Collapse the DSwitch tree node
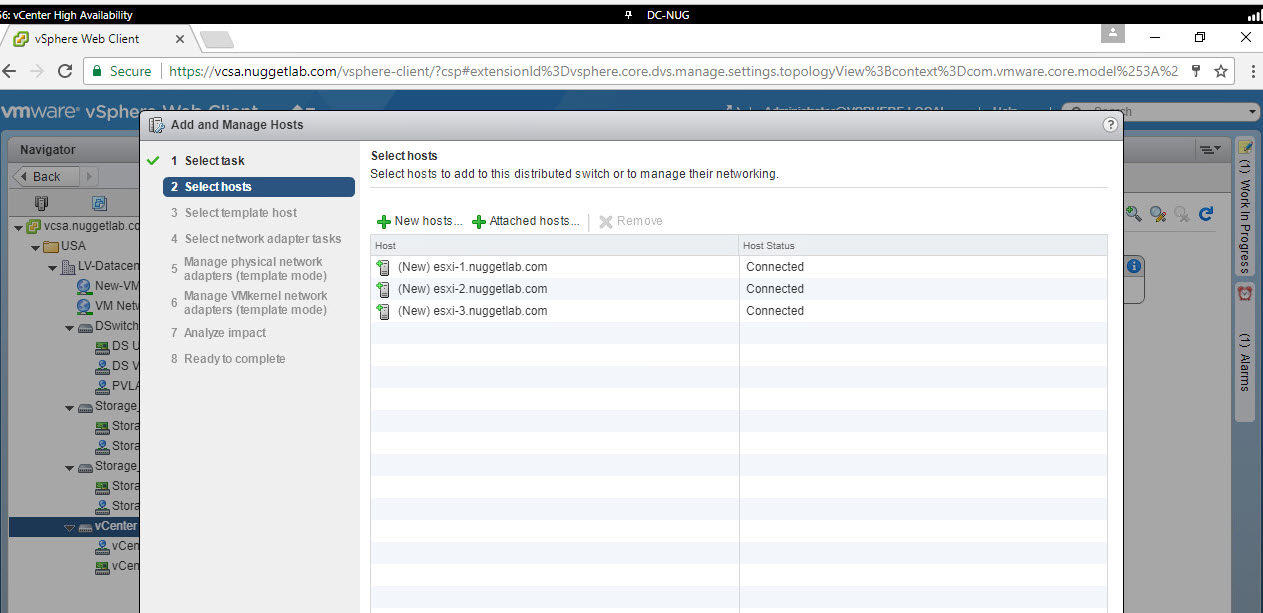The height and width of the screenshot is (613, 1263). coord(69,327)
